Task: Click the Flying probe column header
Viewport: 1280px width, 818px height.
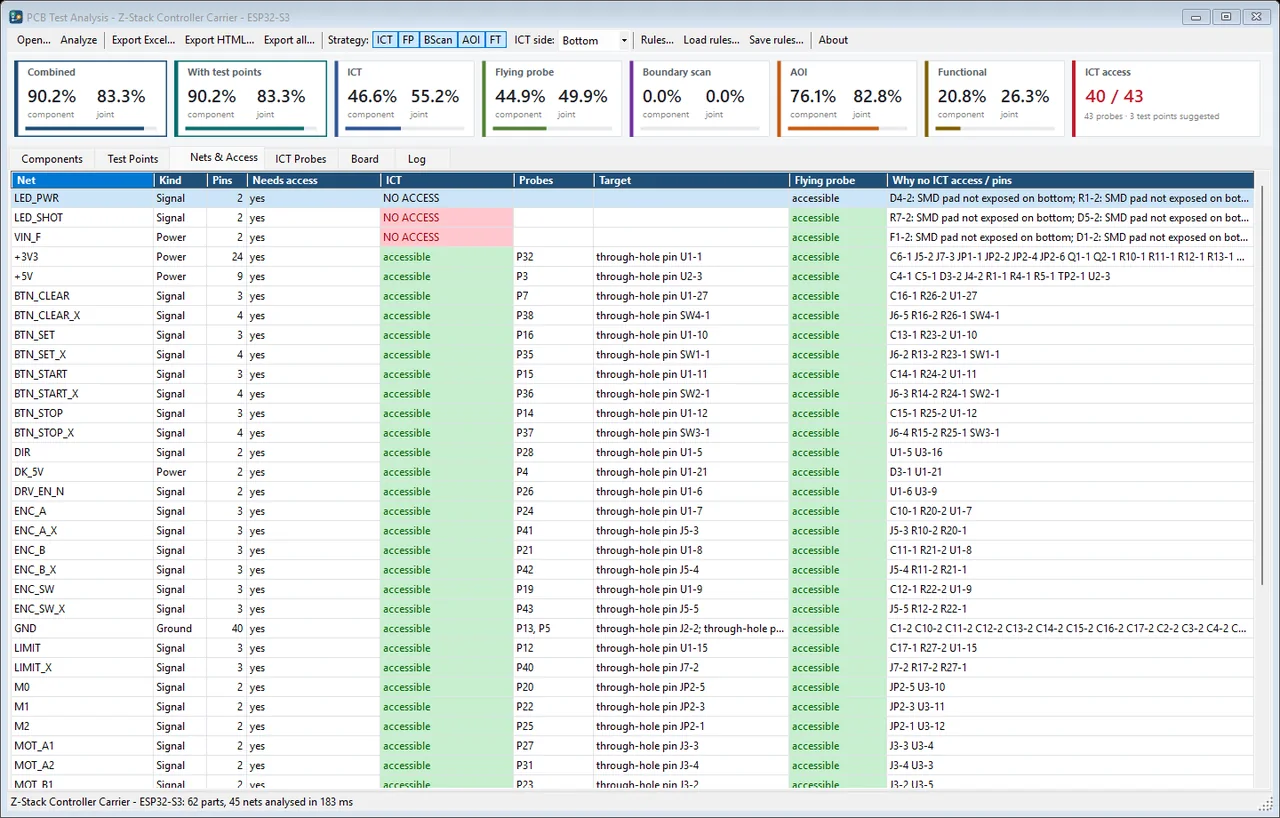Action: coord(838,180)
